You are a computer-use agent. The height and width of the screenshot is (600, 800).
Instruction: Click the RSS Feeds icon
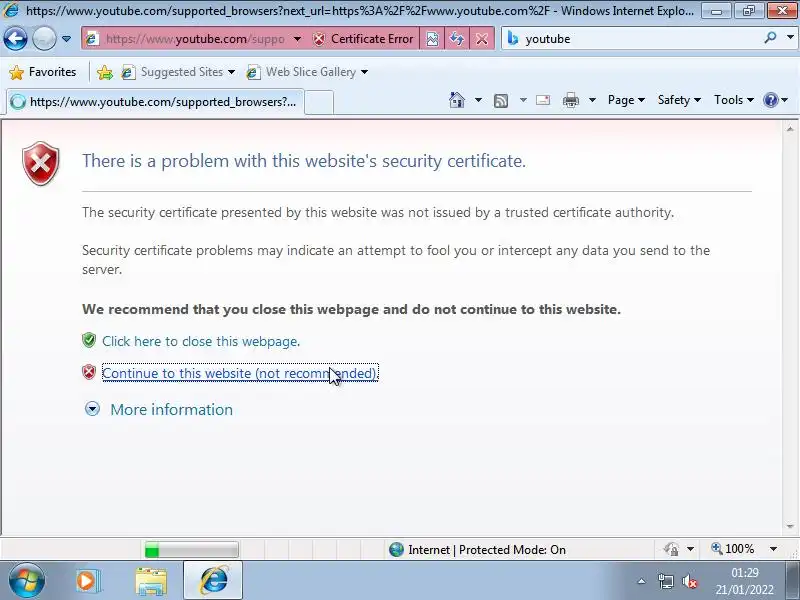click(x=501, y=101)
